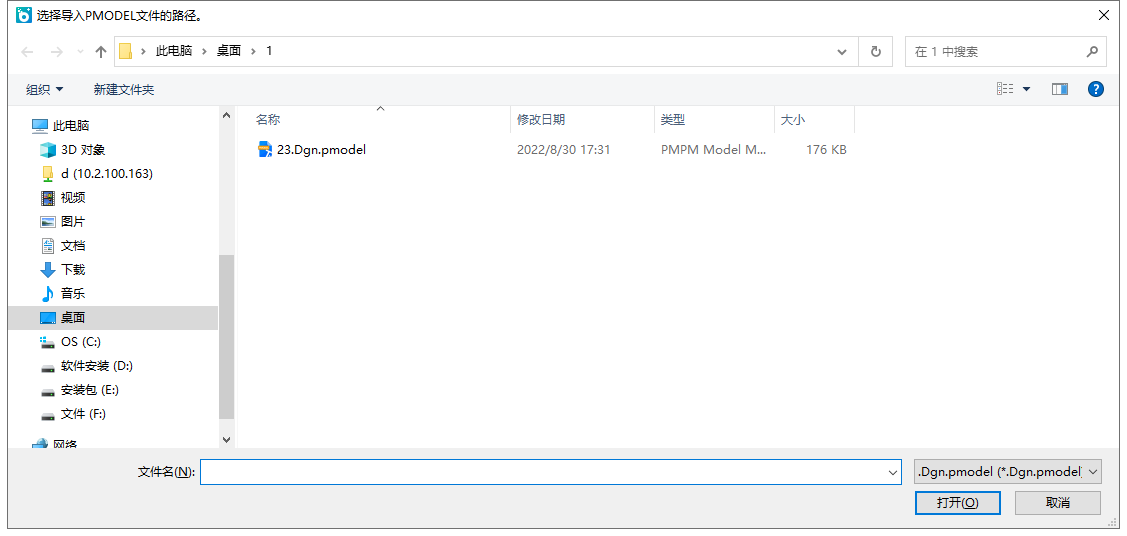Open the .Dgn.pmodel file type filter
Screen dimensions: 1127x536
coord(1007,472)
